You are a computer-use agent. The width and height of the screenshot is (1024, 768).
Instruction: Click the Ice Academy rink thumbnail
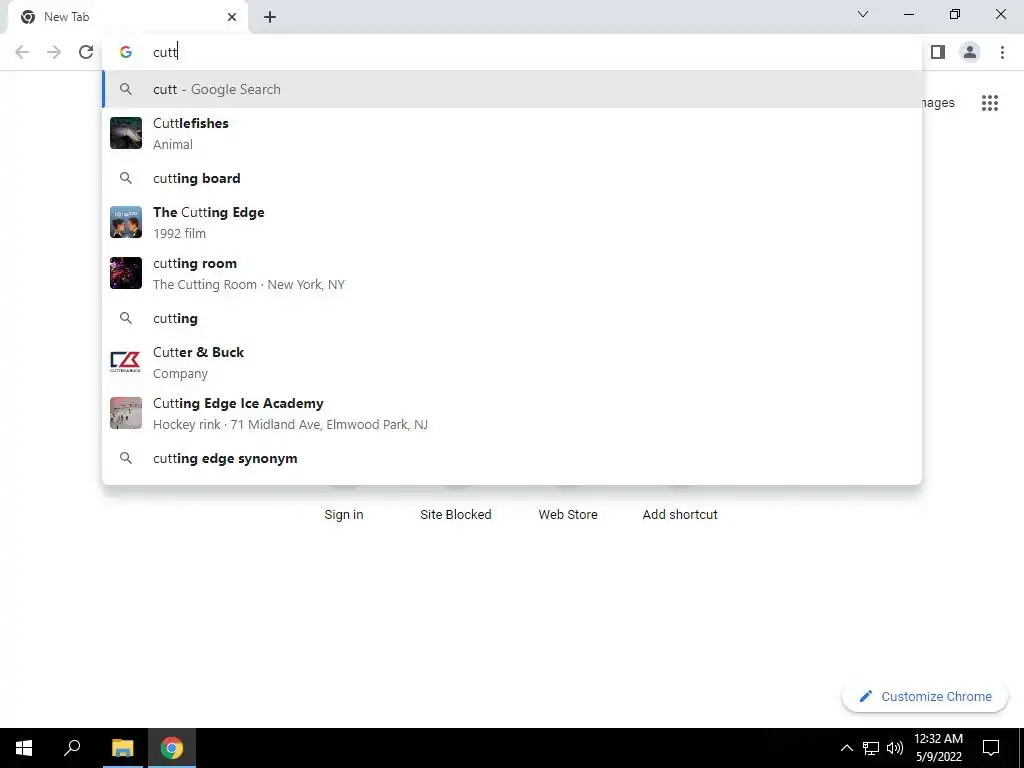coord(126,413)
